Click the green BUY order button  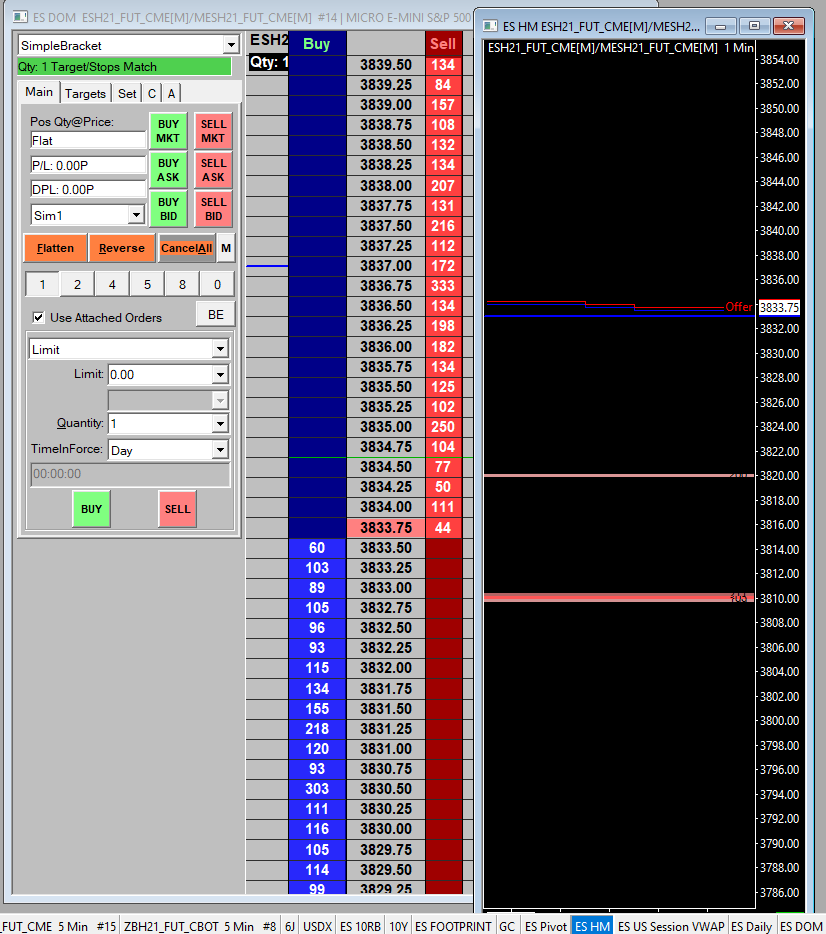(91, 509)
